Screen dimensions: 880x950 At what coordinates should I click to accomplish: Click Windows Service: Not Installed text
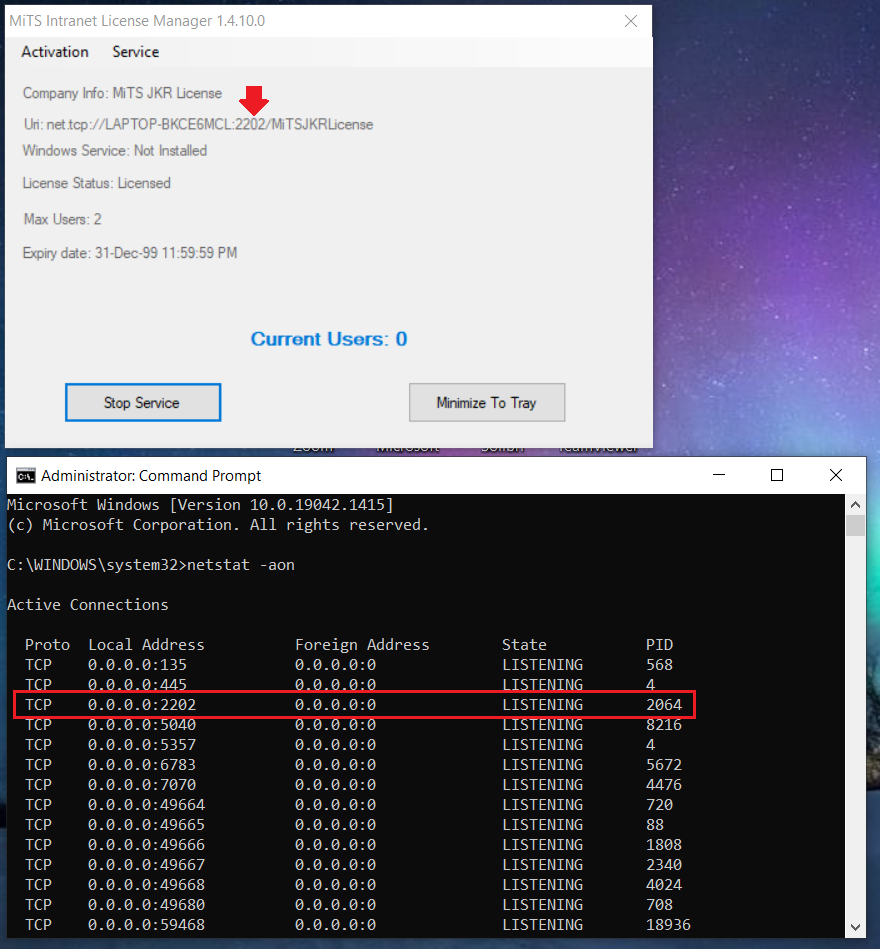(115, 151)
